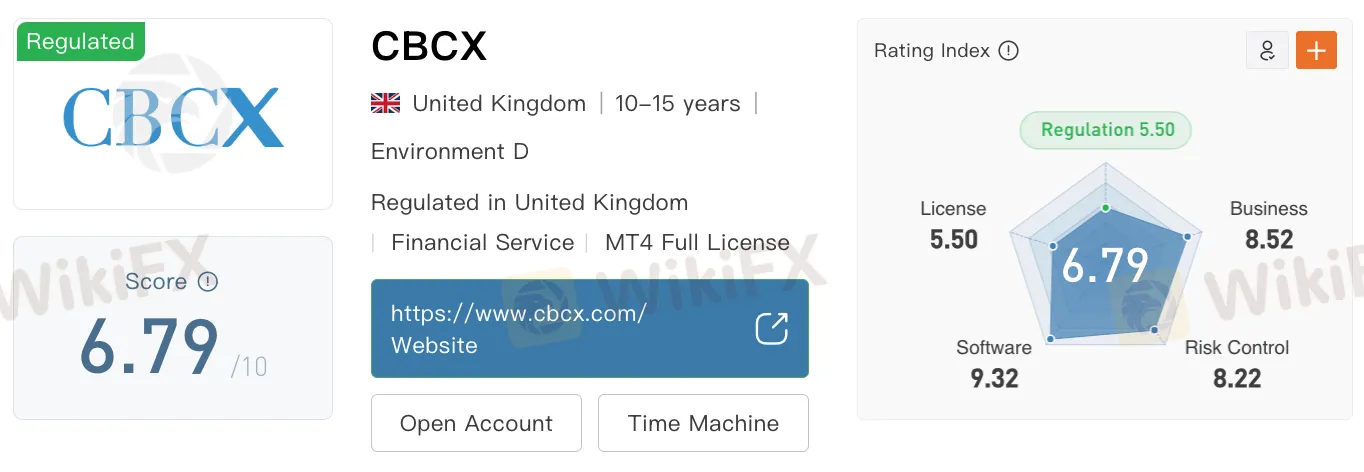
Task: Click the Time Machine button
Action: tap(703, 423)
